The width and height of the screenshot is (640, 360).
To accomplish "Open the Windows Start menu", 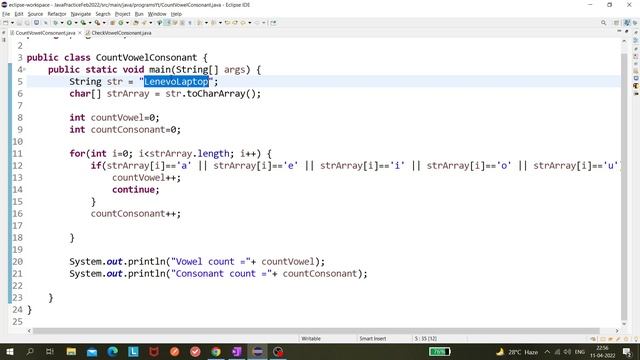I will [x=9, y=351].
